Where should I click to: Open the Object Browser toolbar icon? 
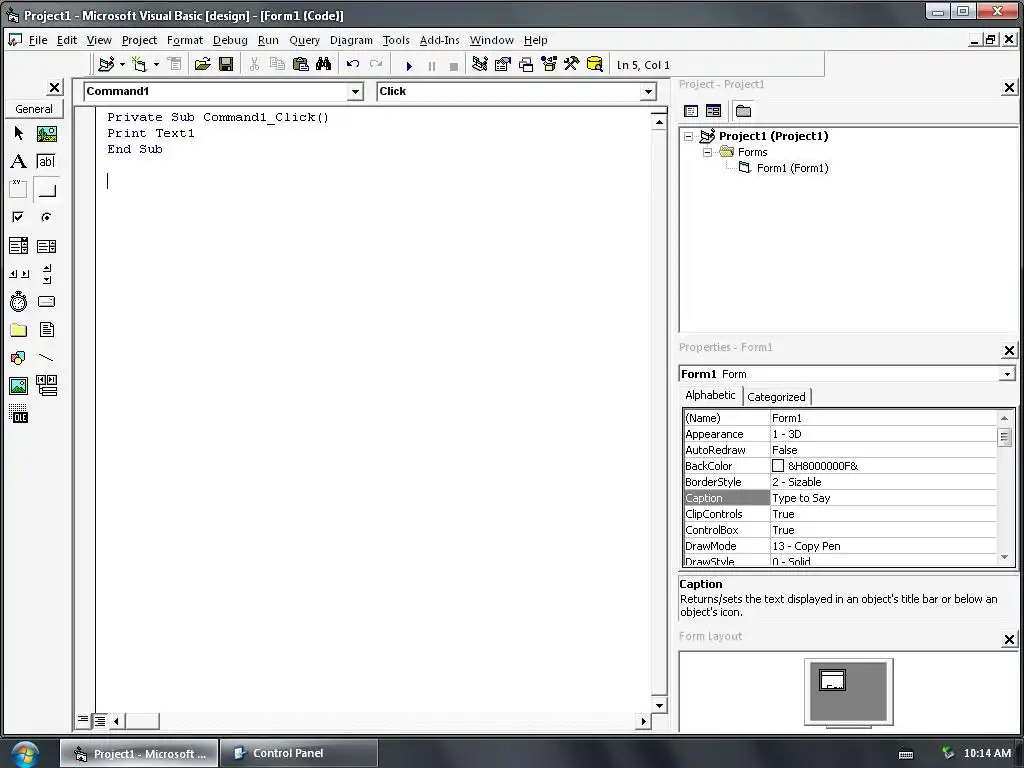tap(549, 64)
